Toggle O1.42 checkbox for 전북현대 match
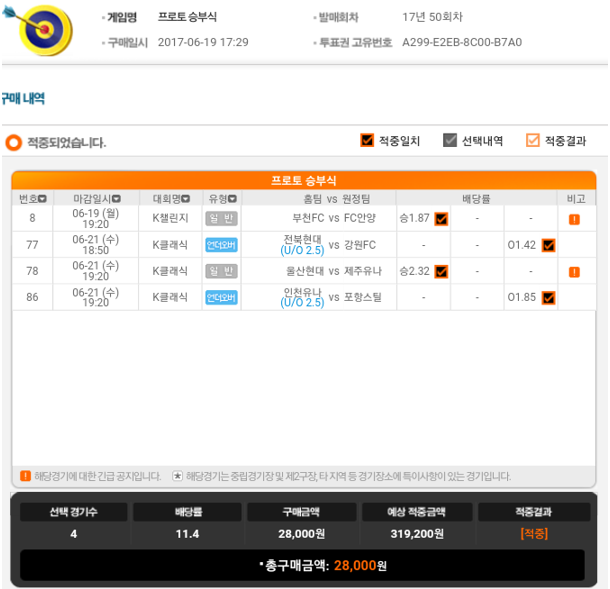The width and height of the screenshot is (610, 589). tap(549, 245)
